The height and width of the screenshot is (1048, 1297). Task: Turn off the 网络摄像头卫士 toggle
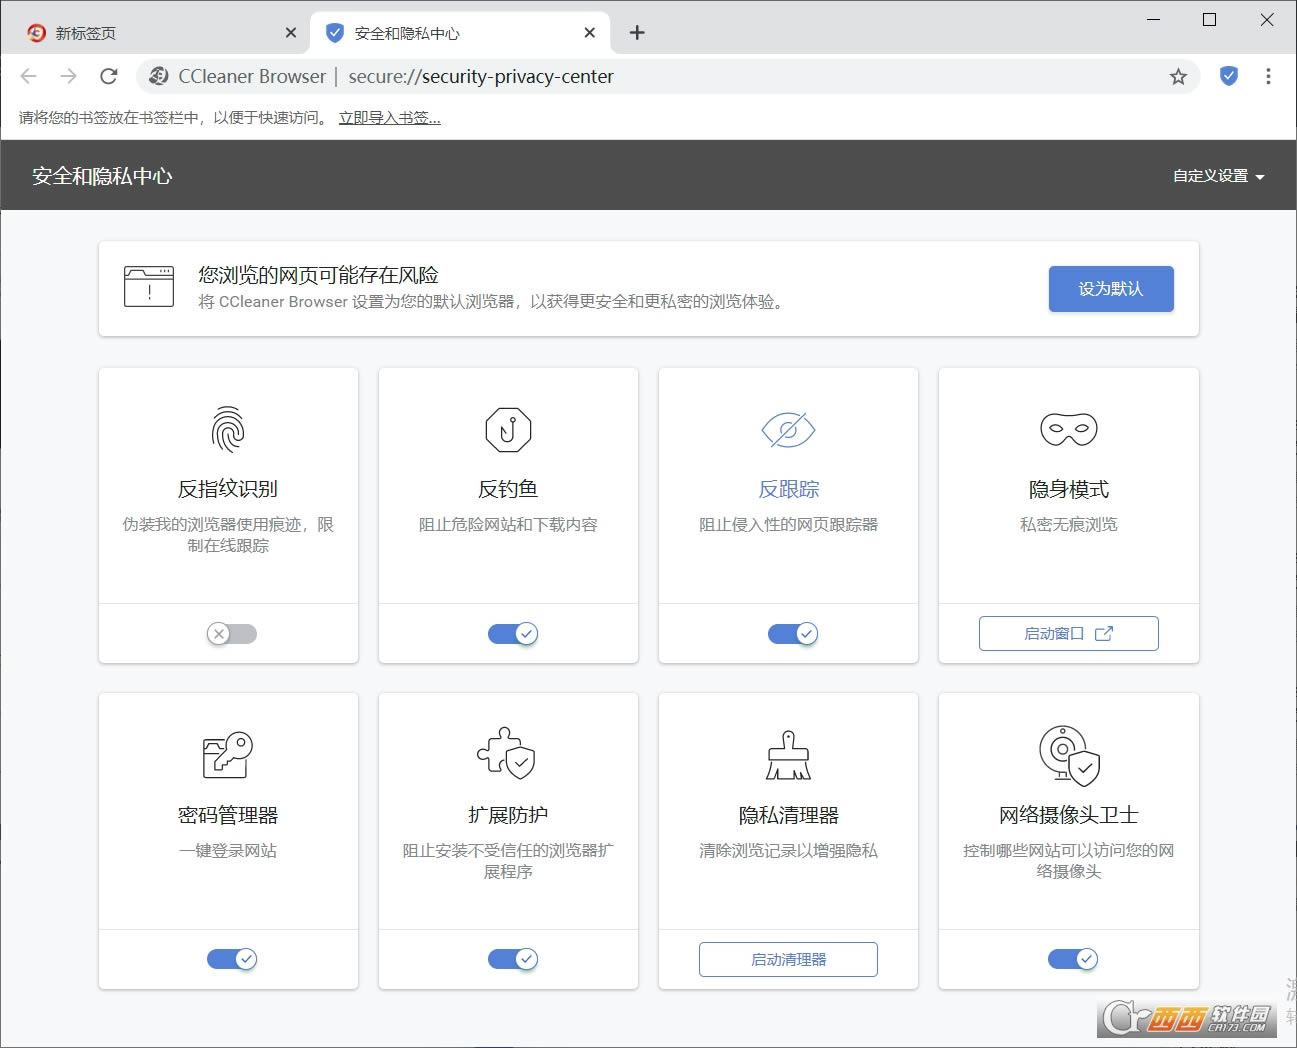[1073, 959]
